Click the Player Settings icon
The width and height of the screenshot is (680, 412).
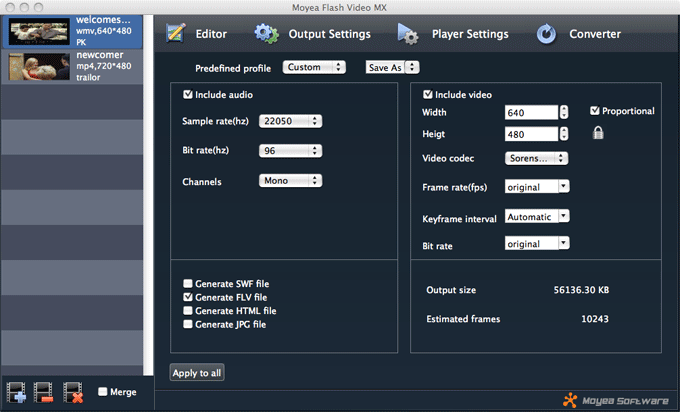point(408,34)
